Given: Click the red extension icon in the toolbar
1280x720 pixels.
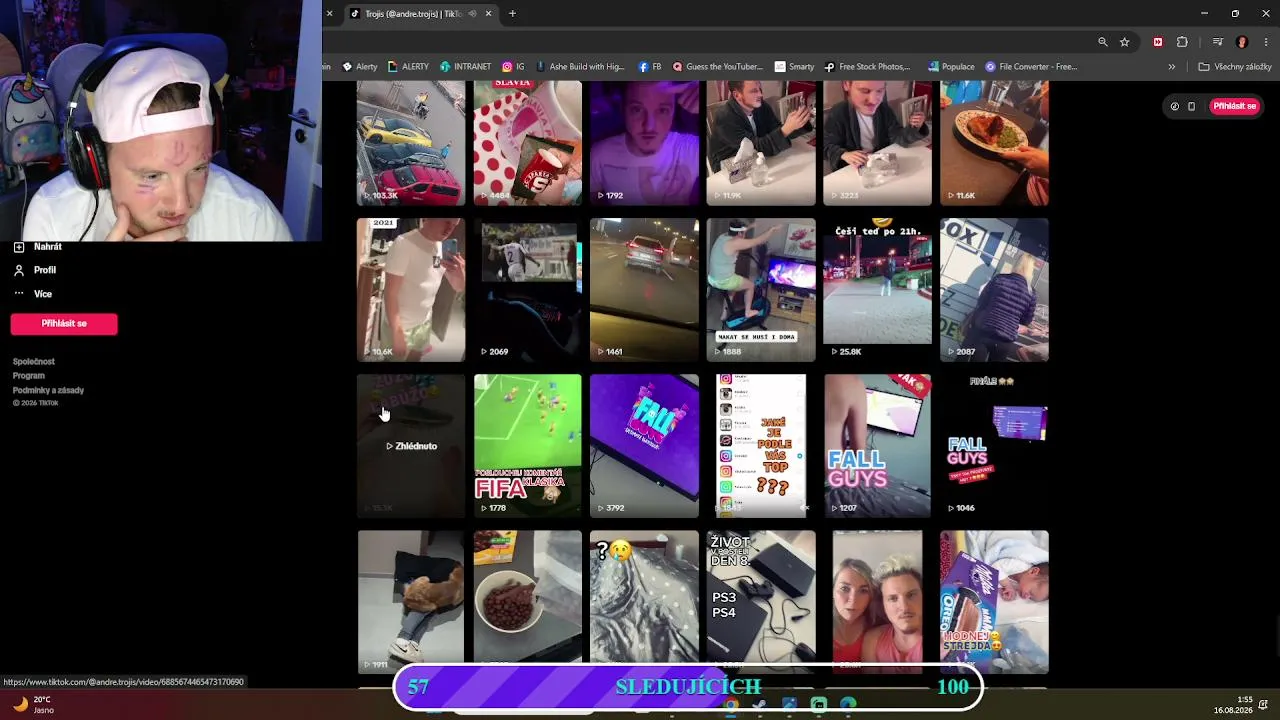Looking at the screenshot, I should coord(1158,42).
